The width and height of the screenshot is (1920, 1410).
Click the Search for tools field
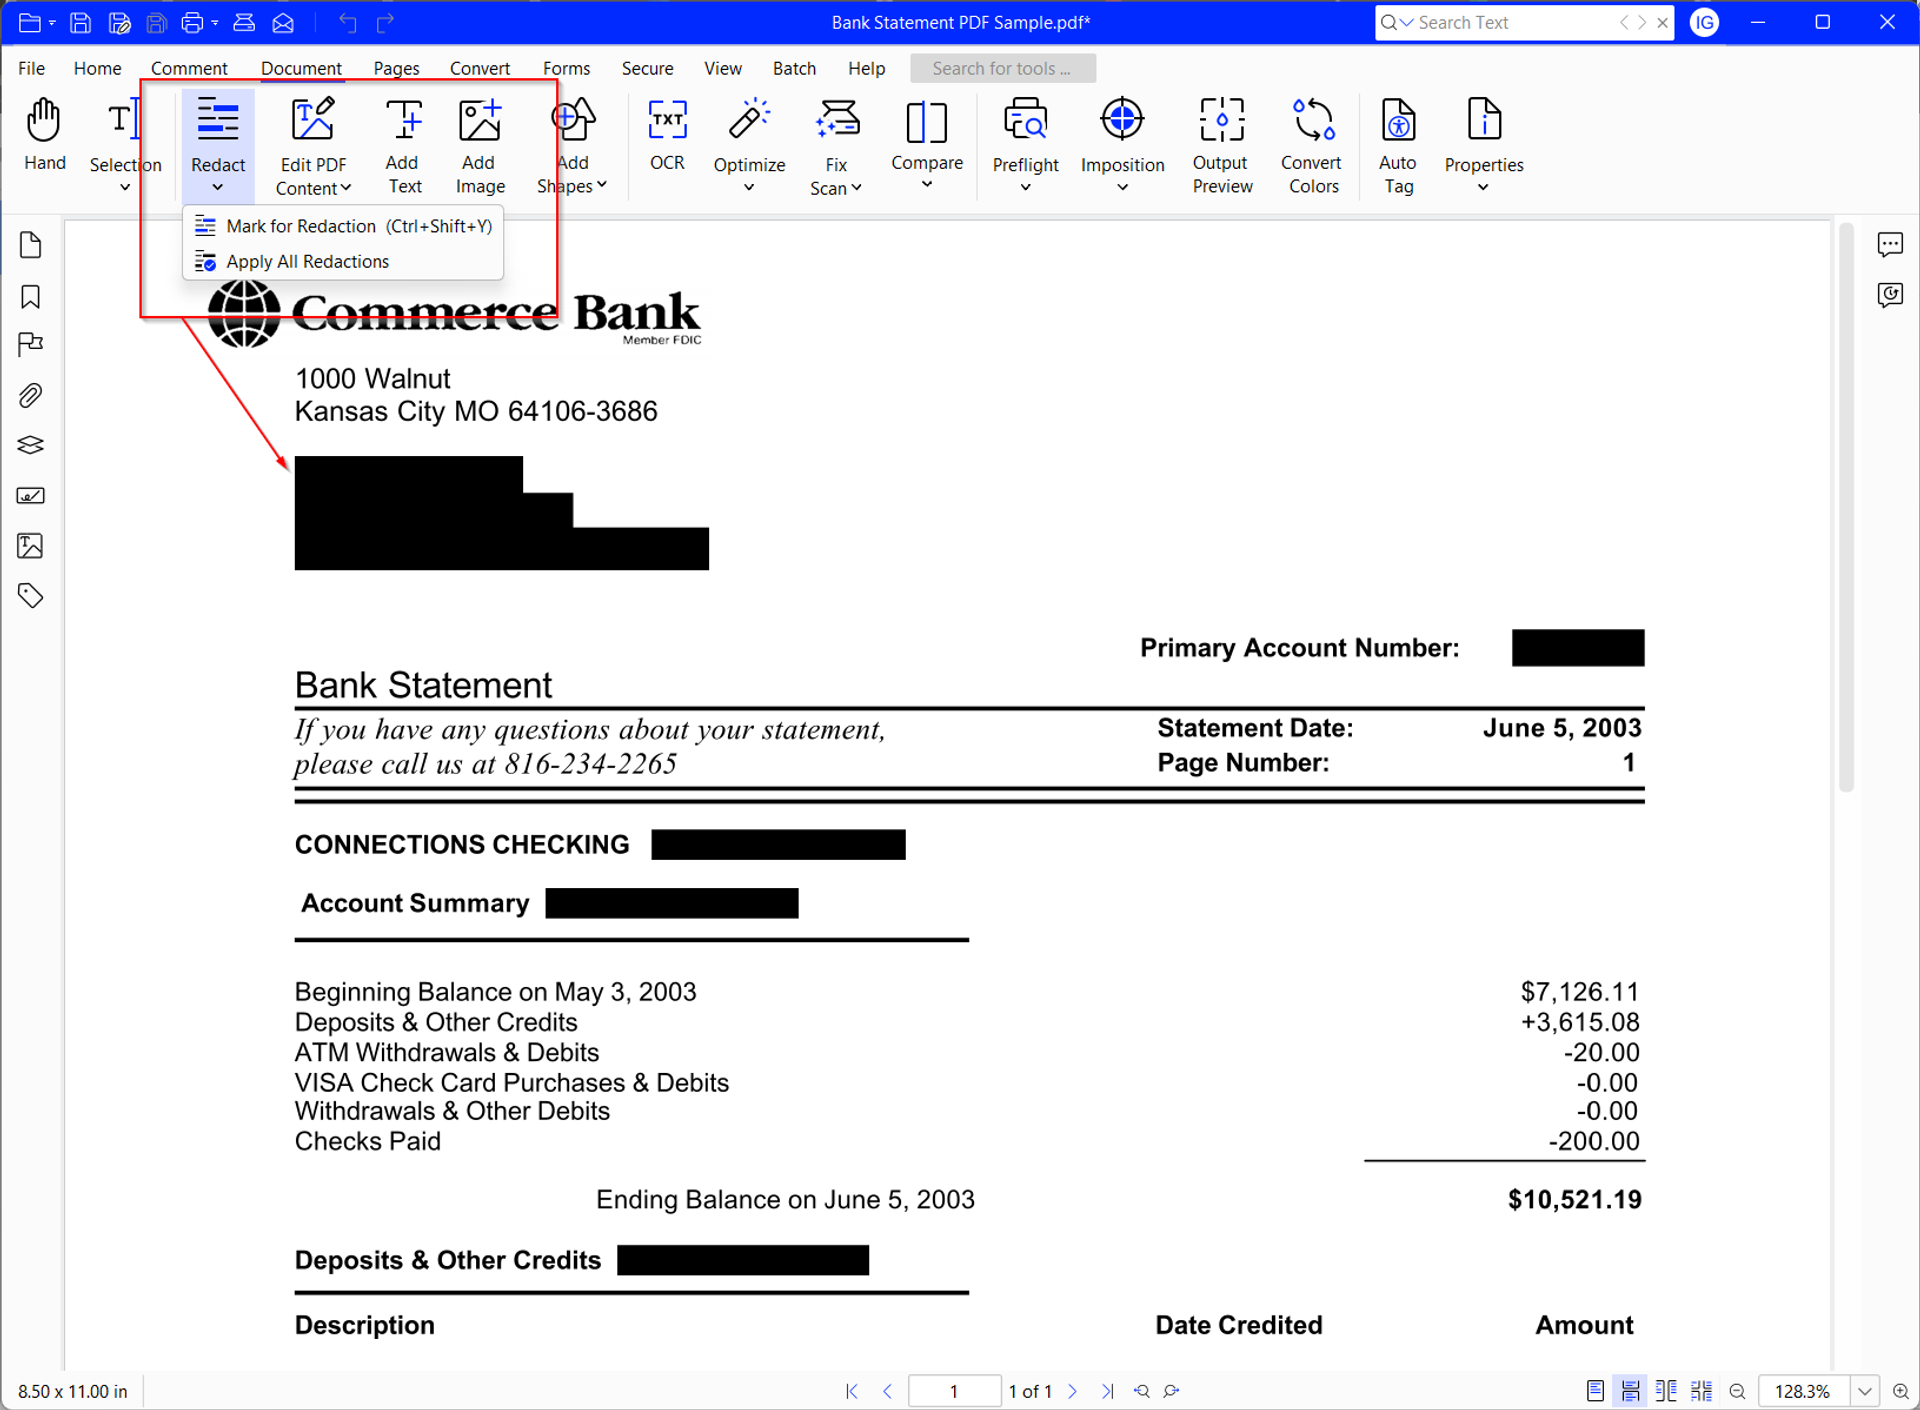coord(1002,68)
